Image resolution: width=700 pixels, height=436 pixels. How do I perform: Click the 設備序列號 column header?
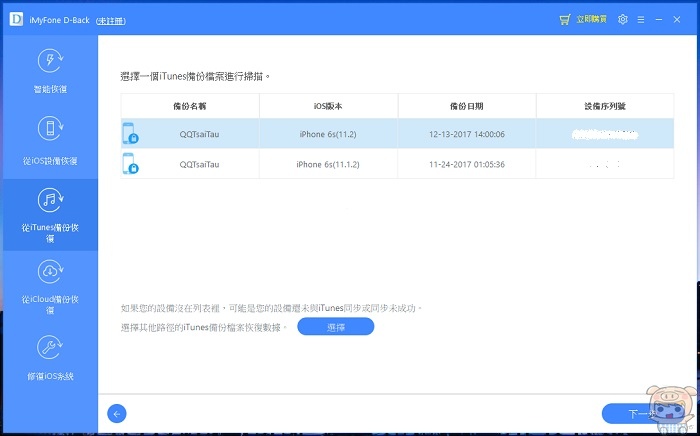point(604,105)
